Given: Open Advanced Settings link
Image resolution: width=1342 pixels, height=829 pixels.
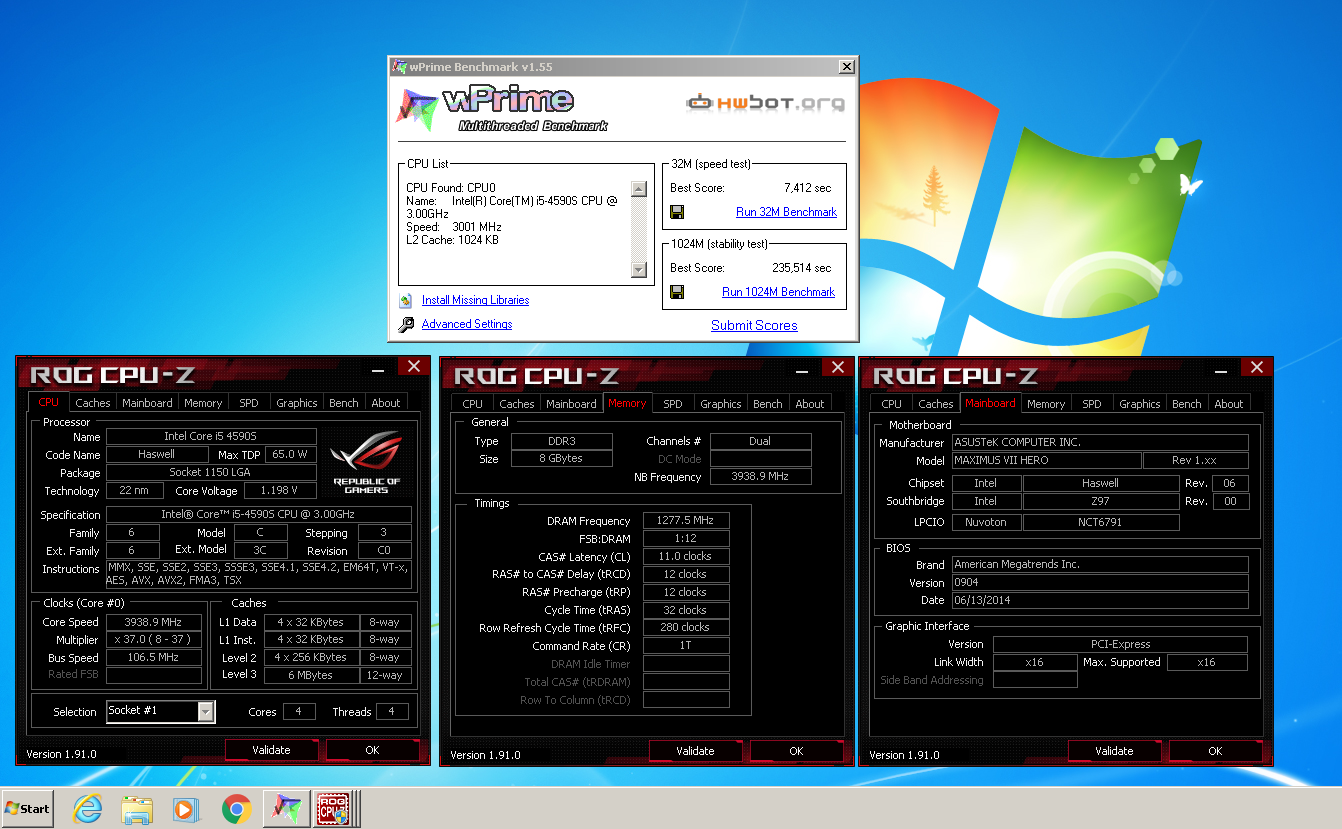Looking at the screenshot, I should [467, 324].
